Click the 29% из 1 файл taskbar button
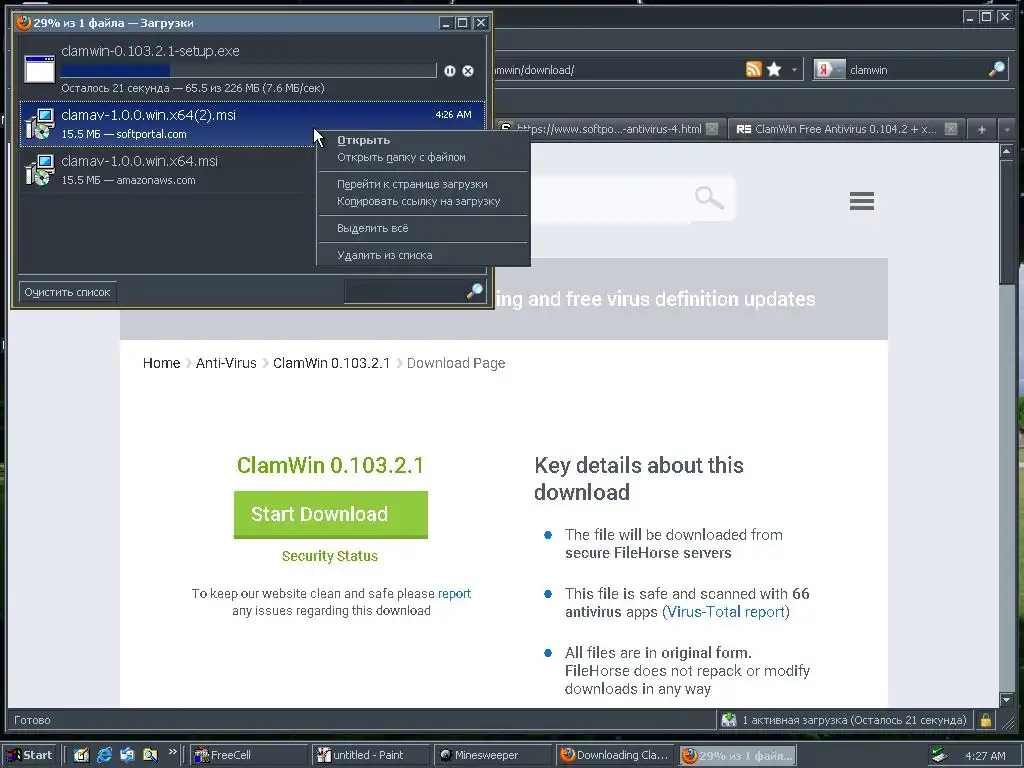The width and height of the screenshot is (1024, 768). 737,756
